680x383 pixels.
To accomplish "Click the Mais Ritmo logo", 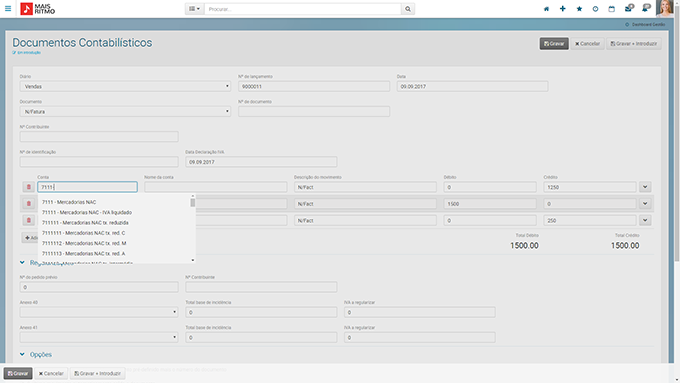I will 38,9.
